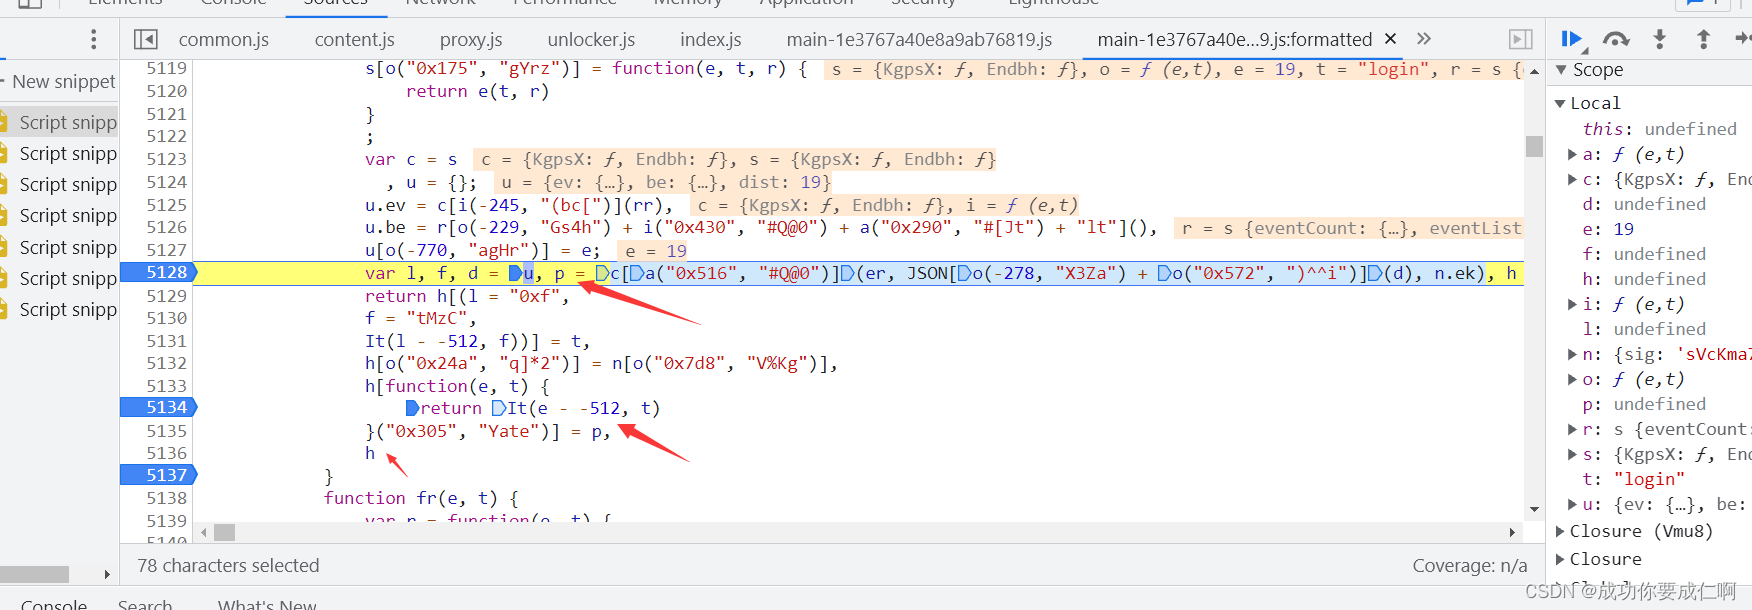Add breakpoint on line 5138
The height and width of the screenshot is (610, 1752).
point(166,497)
